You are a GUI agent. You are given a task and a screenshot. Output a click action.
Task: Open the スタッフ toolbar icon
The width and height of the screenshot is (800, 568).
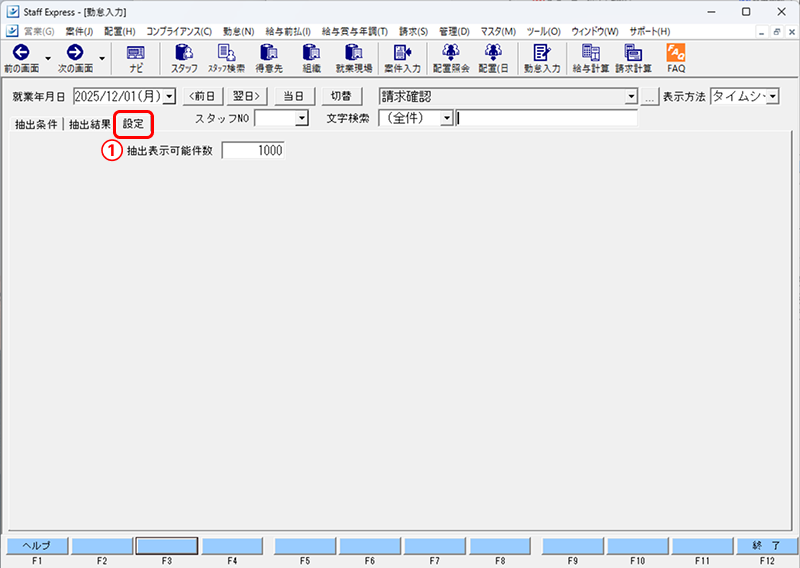click(184, 58)
